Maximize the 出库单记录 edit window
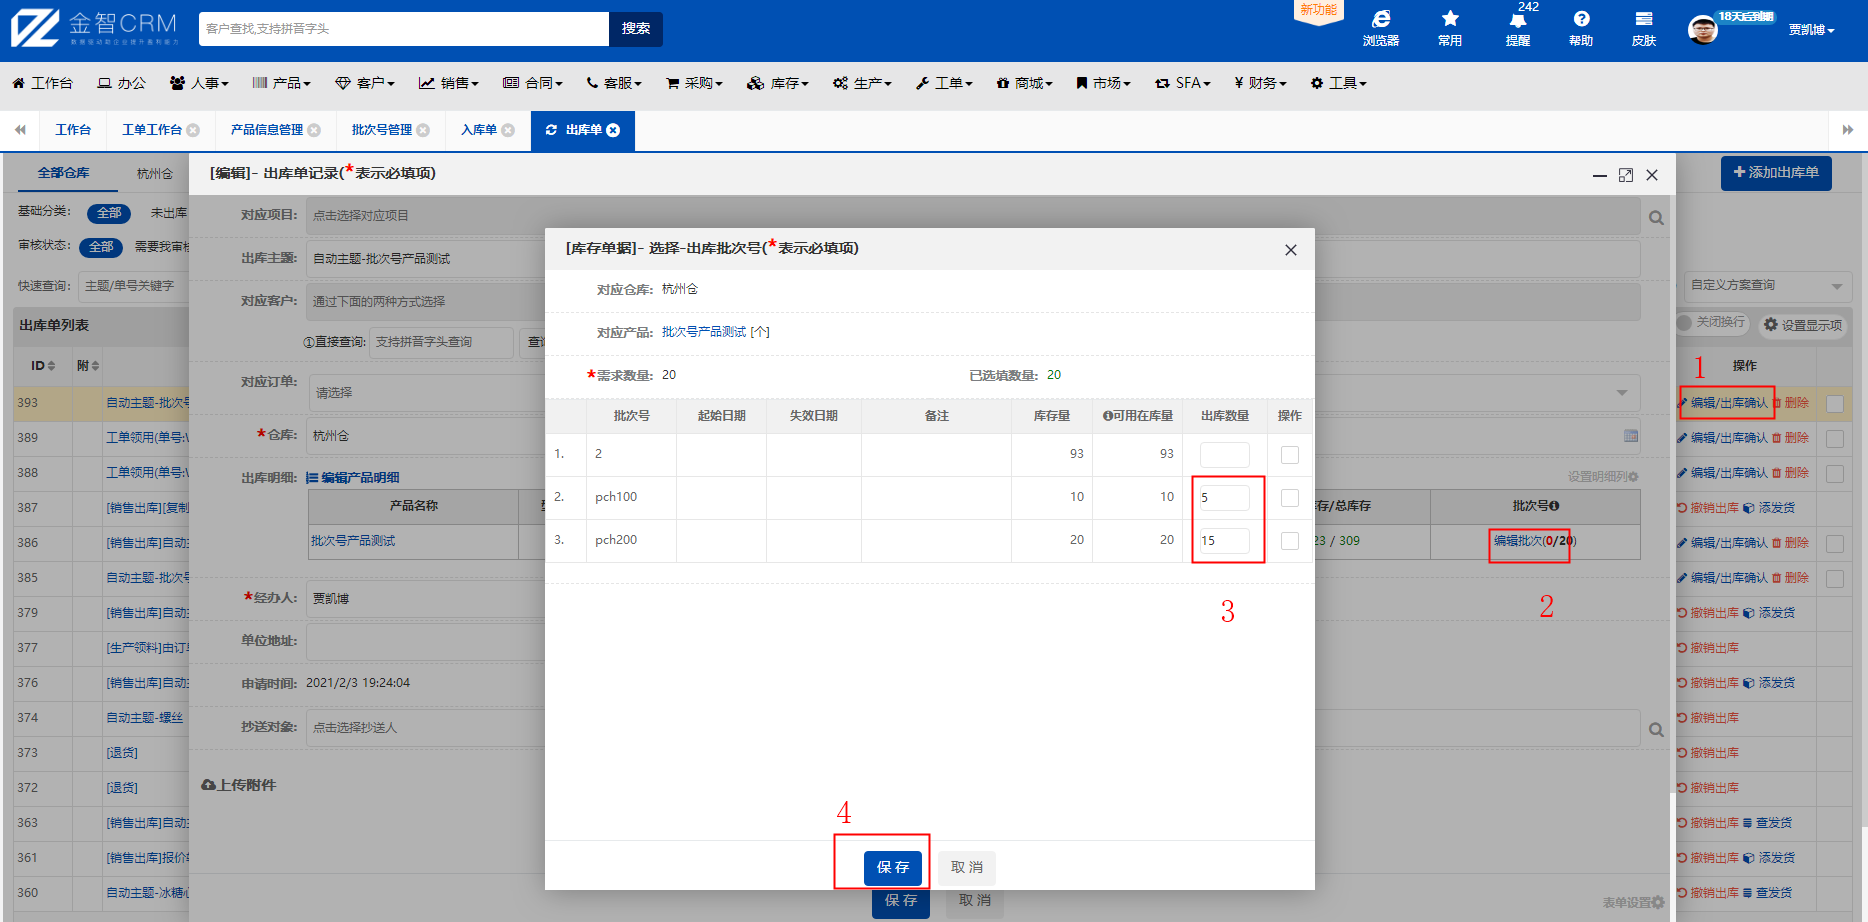This screenshot has width=1868, height=922. tap(1626, 175)
